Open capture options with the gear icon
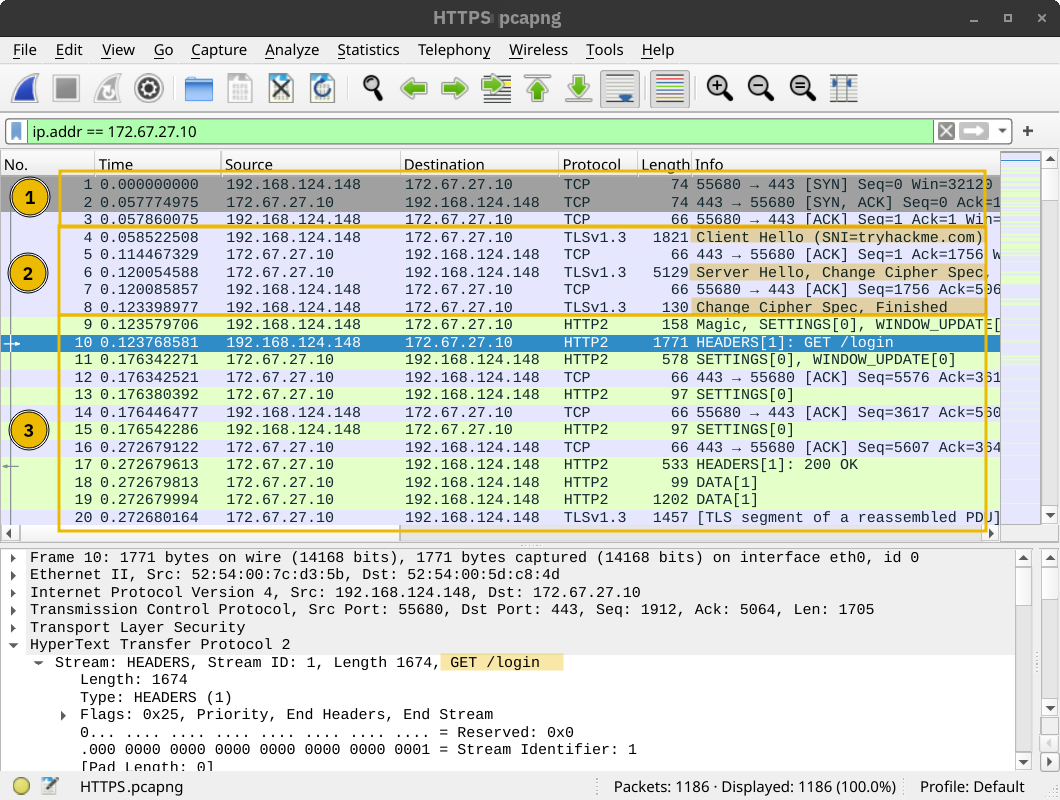 [x=148, y=88]
